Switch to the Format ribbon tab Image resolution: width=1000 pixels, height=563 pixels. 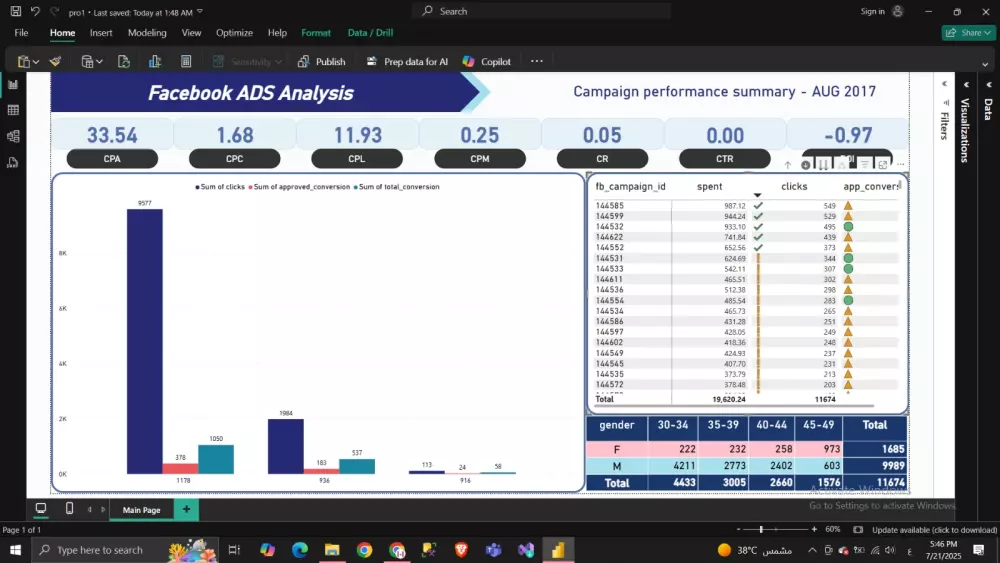316,33
